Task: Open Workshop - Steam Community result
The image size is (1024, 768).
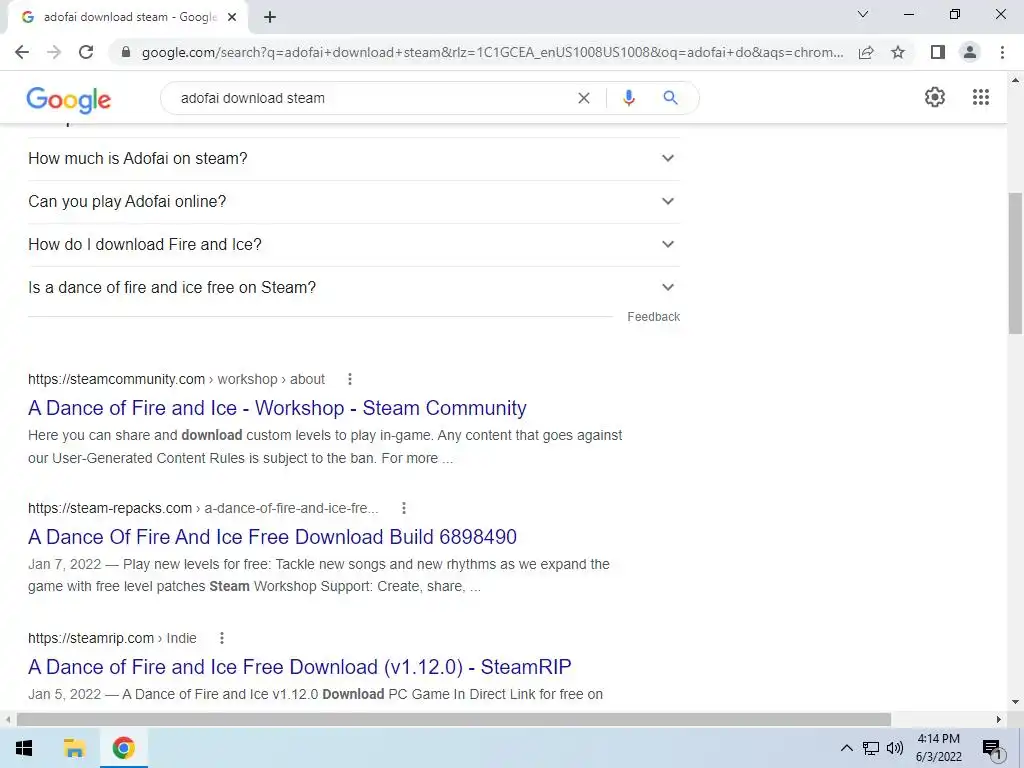Action: pyautogui.click(x=278, y=408)
